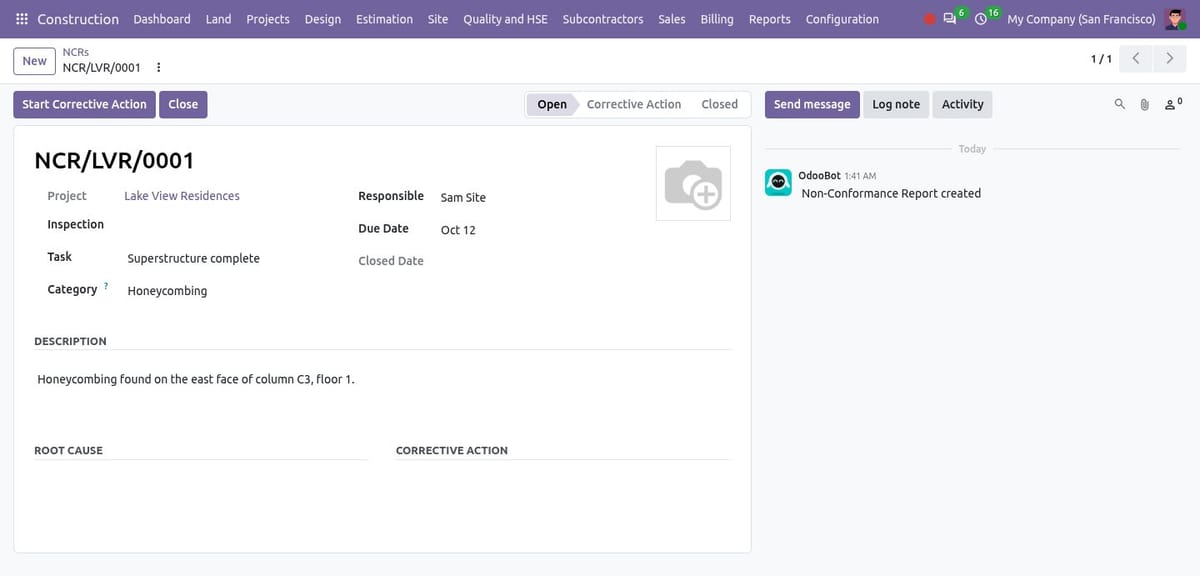Open the activities clock icon
This screenshot has width=1200, height=576.
pyautogui.click(x=981, y=19)
